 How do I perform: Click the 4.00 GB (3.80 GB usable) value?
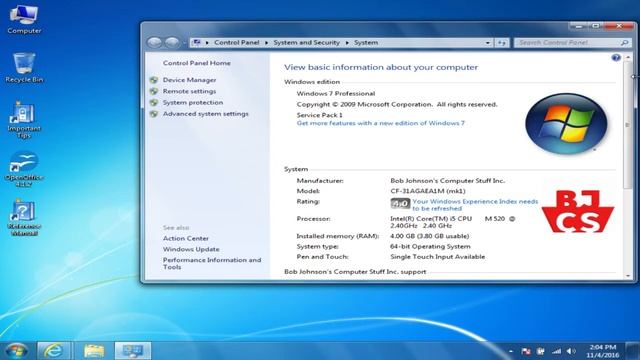429,236
